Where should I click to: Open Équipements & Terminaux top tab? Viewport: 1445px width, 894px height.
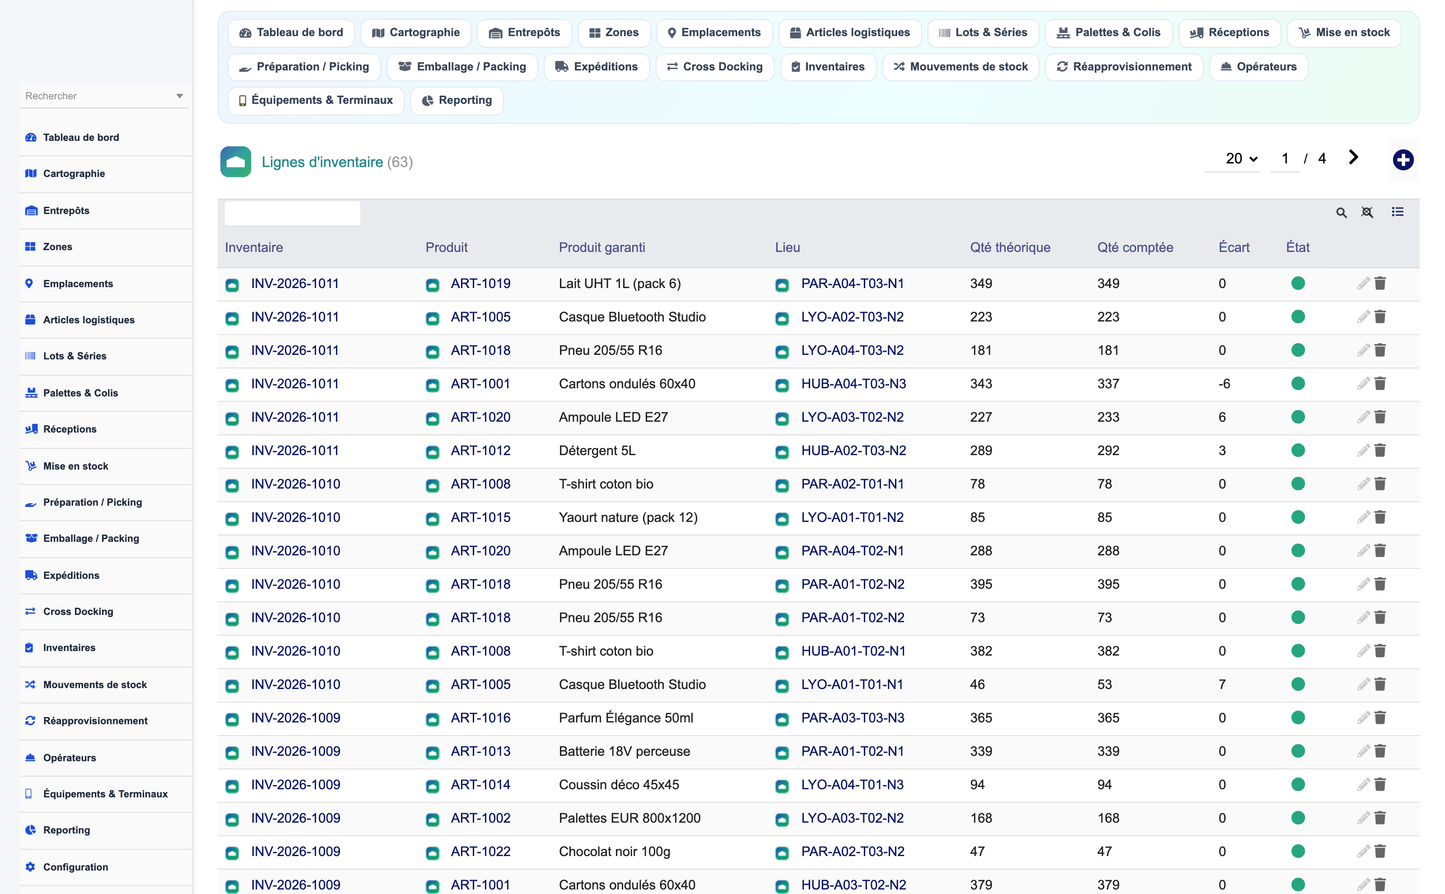316,101
